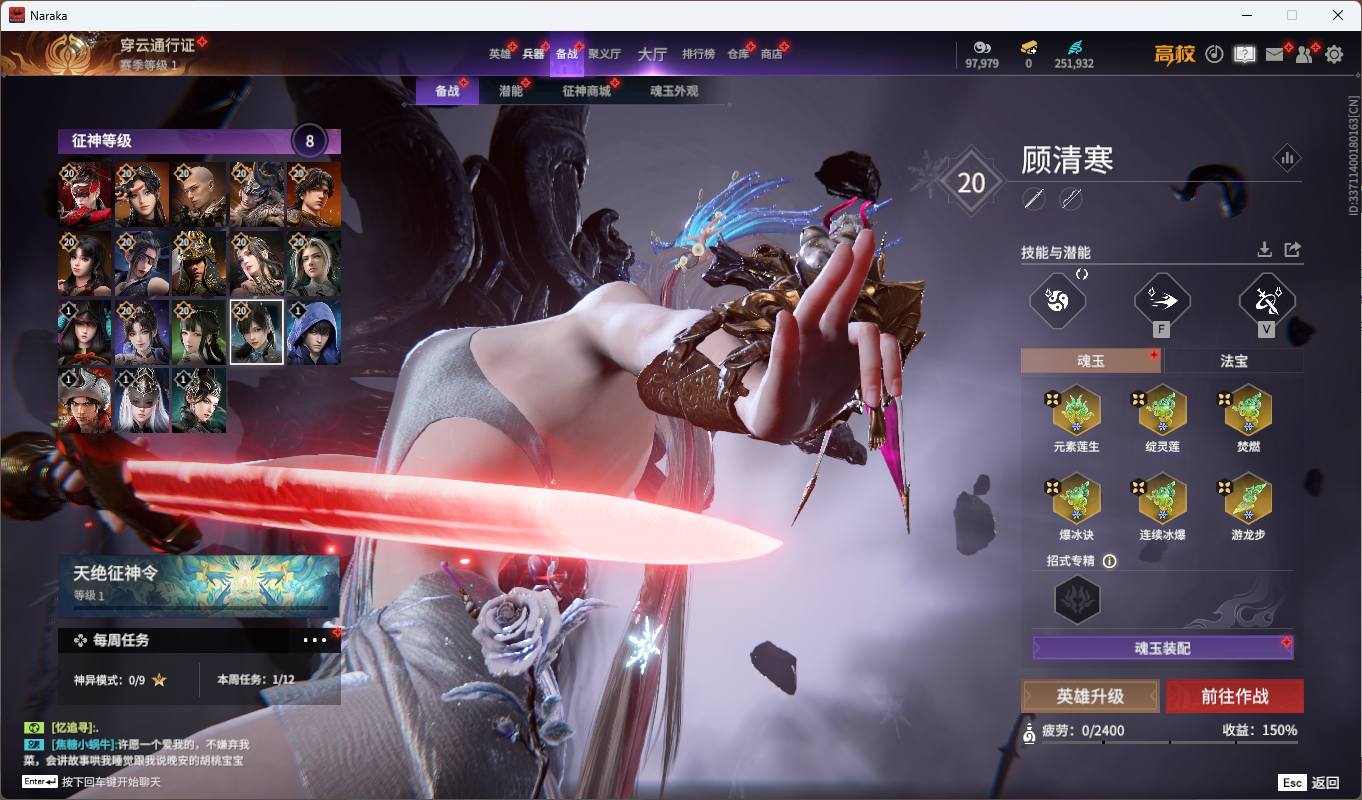Select the golden-helmet hero portrait
Viewport: 1362px width, 800px height.
coord(199,263)
